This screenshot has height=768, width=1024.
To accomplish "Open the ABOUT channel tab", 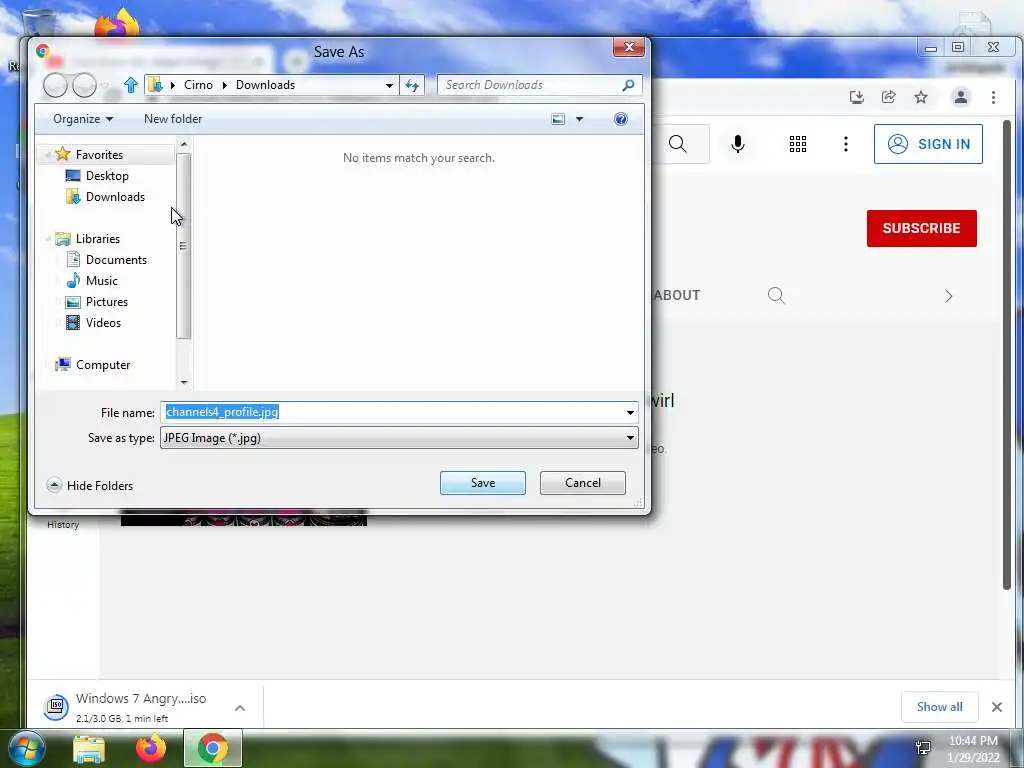I will [x=677, y=295].
